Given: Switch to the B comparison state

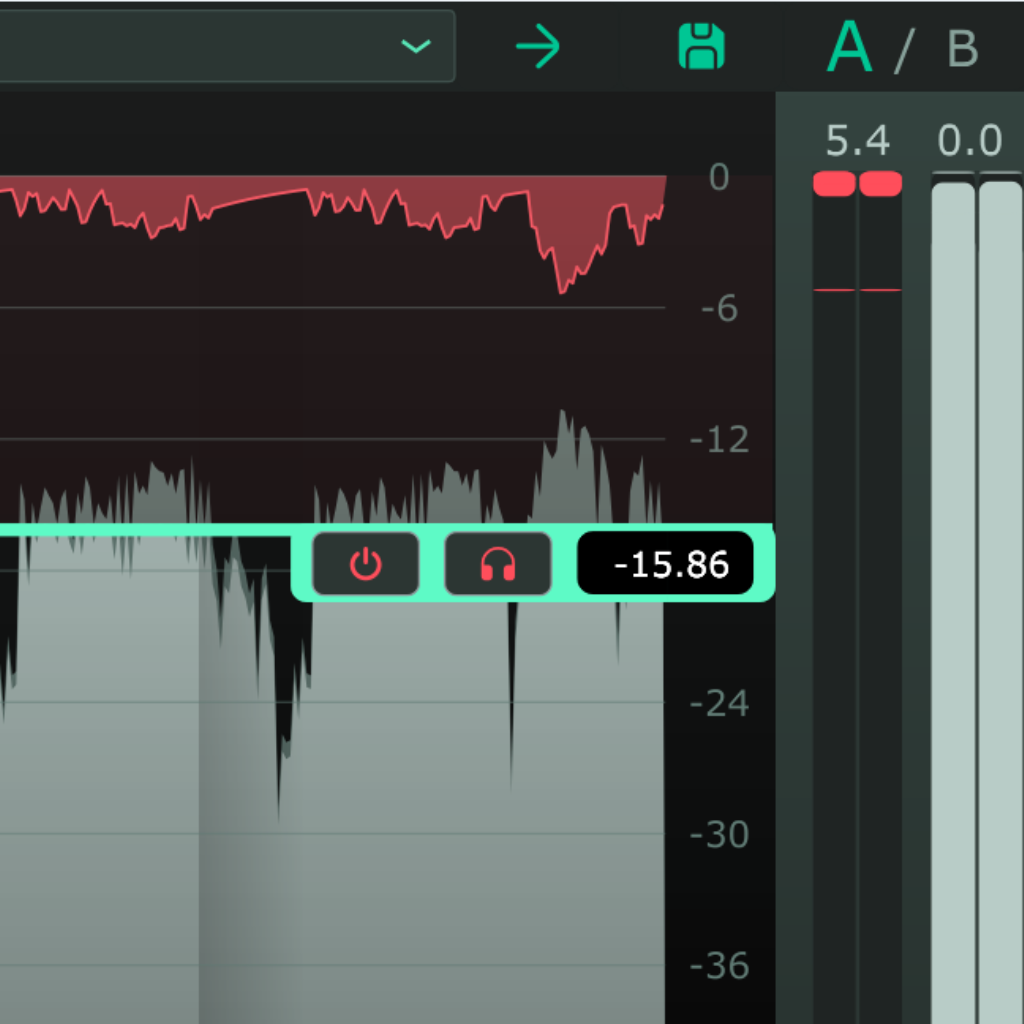Looking at the screenshot, I should point(963,49).
